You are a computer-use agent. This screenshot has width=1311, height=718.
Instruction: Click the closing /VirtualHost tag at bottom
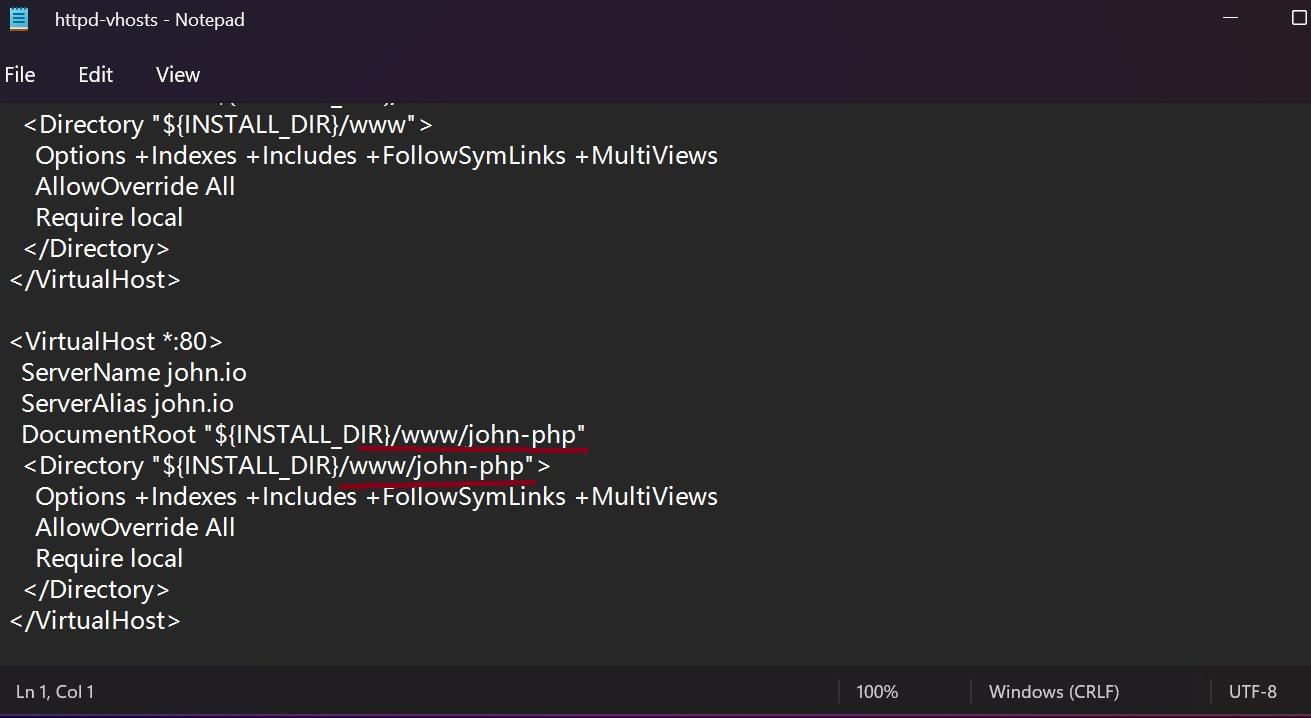coord(94,620)
